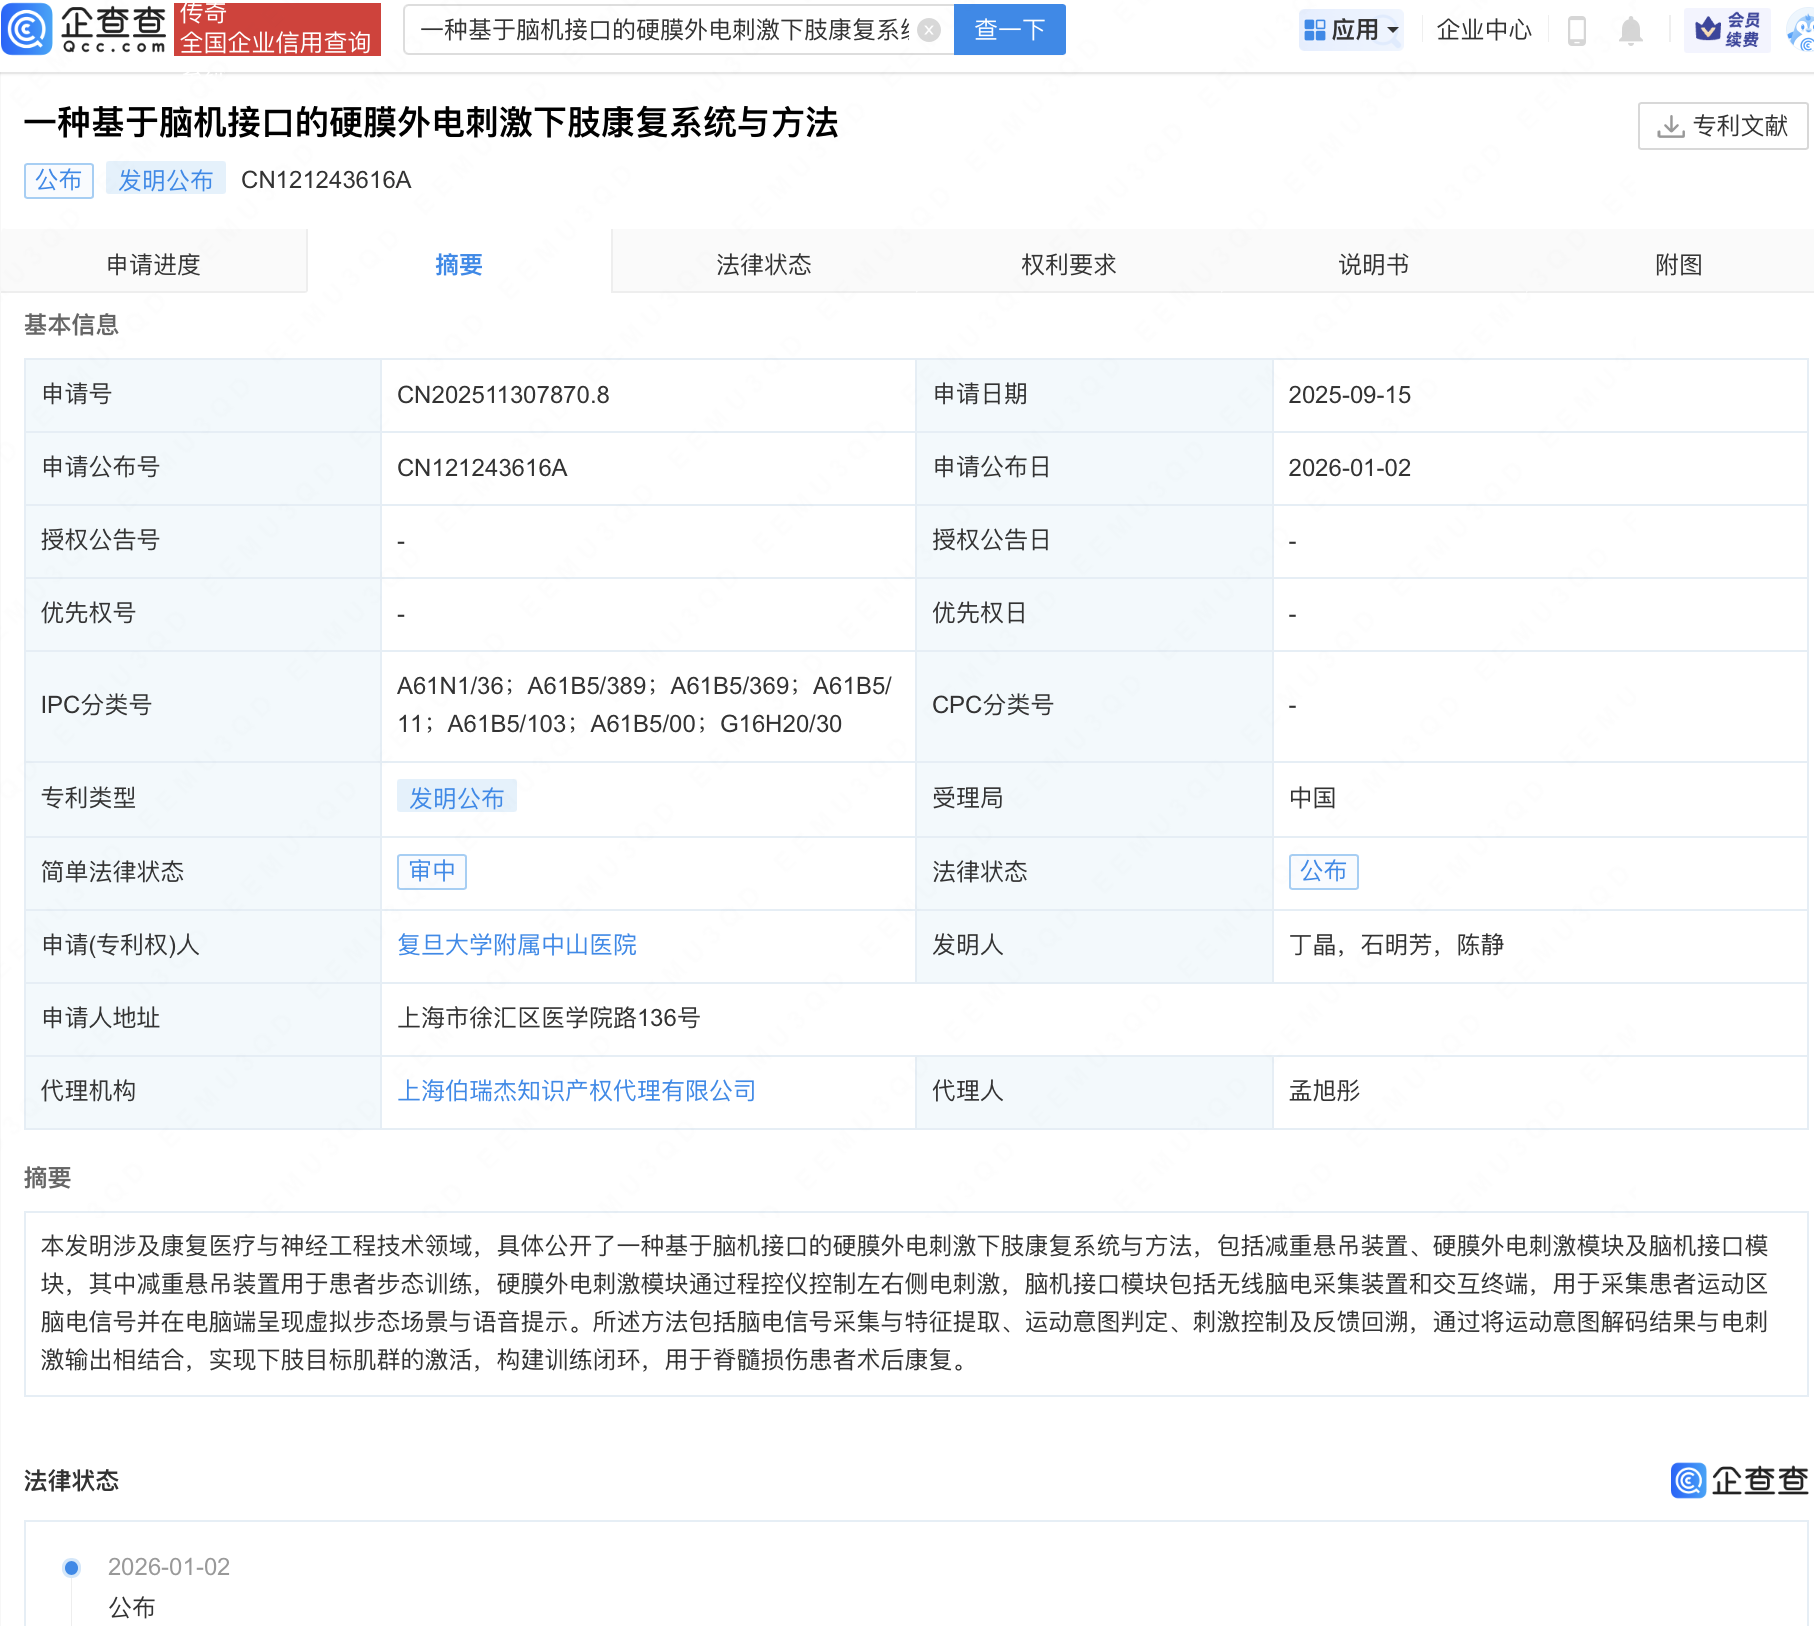The width and height of the screenshot is (1814, 1626).
Task: Go to the 申请进度 tab
Action: coord(154,264)
